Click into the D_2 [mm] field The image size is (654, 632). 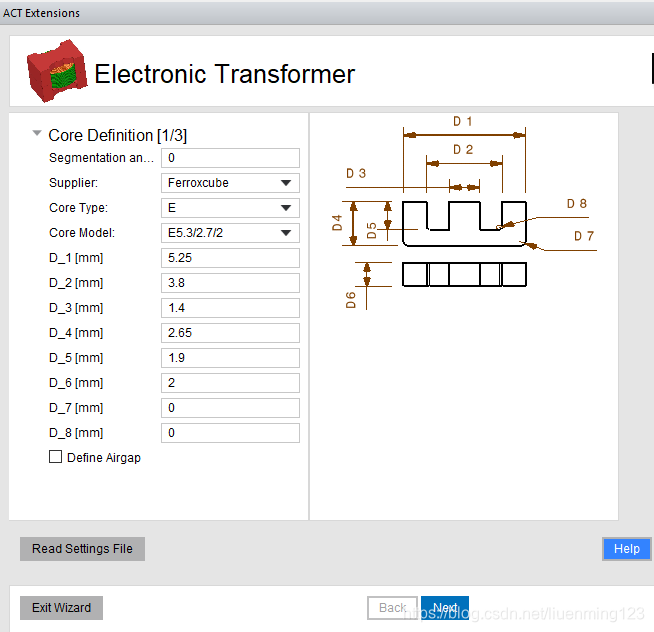tap(230, 283)
